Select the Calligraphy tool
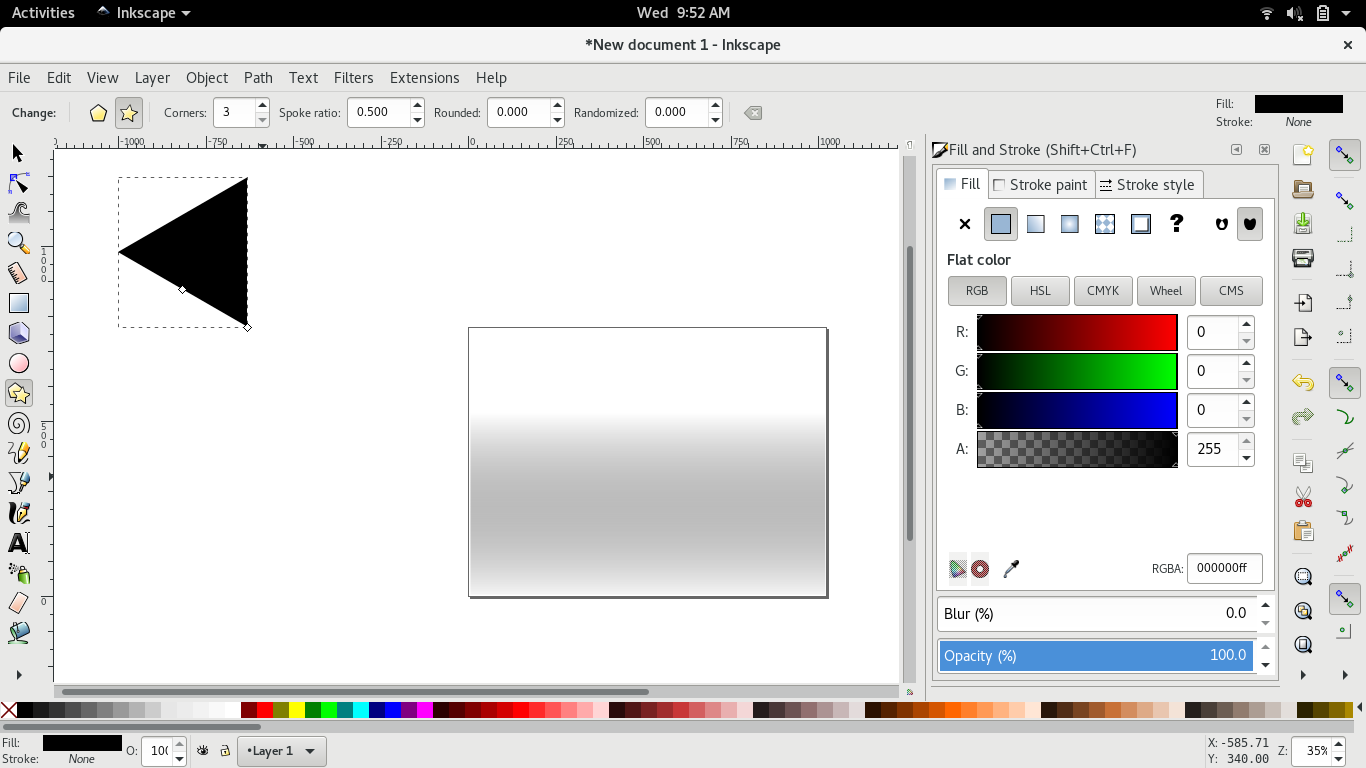 point(18,513)
